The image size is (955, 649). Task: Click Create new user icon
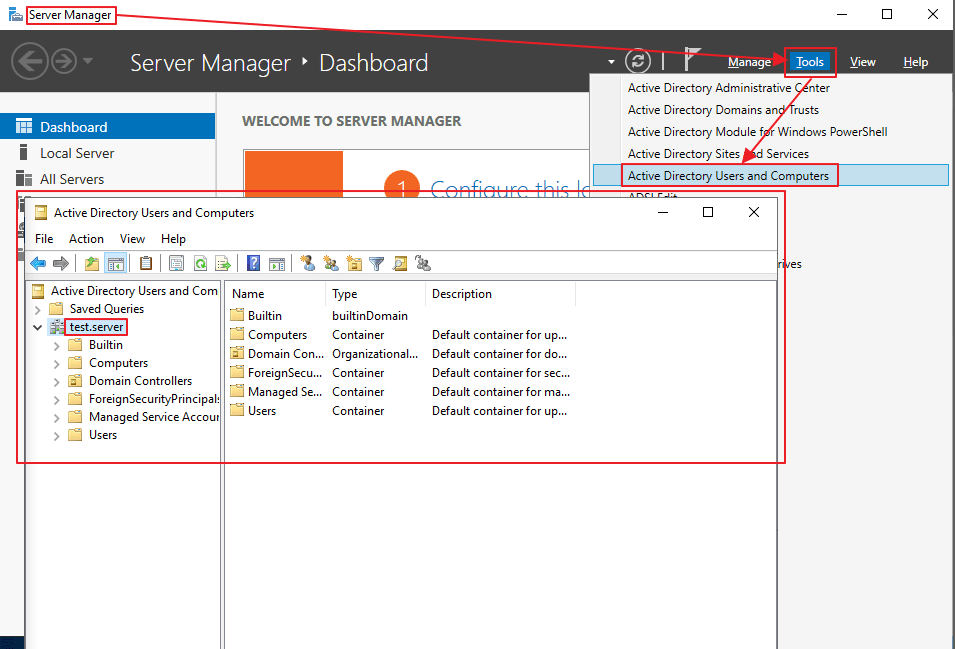(308, 264)
